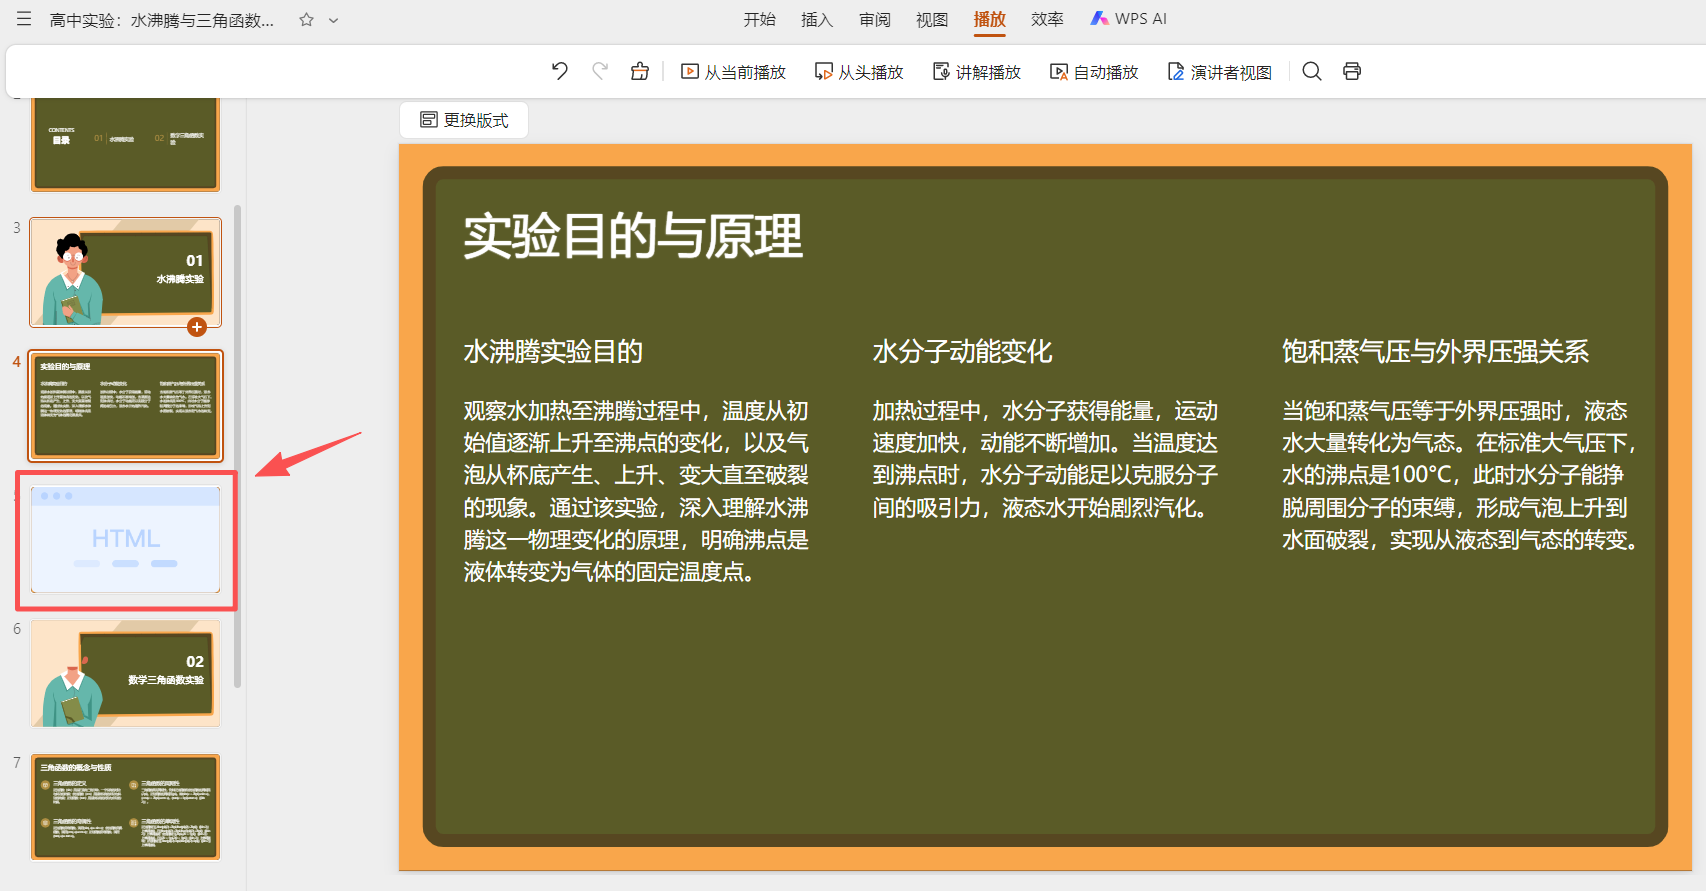Open the WPS AI menu
The width and height of the screenshot is (1706, 891).
tap(1129, 19)
